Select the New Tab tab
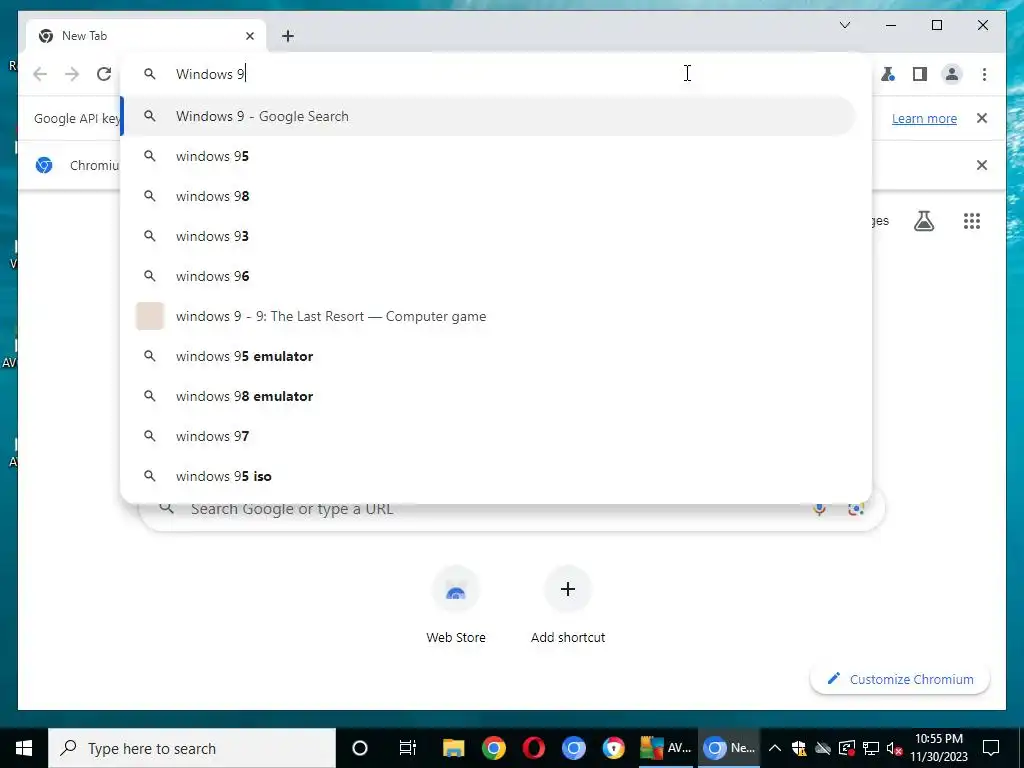Viewport: 1024px width, 768px height. tap(146, 36)
